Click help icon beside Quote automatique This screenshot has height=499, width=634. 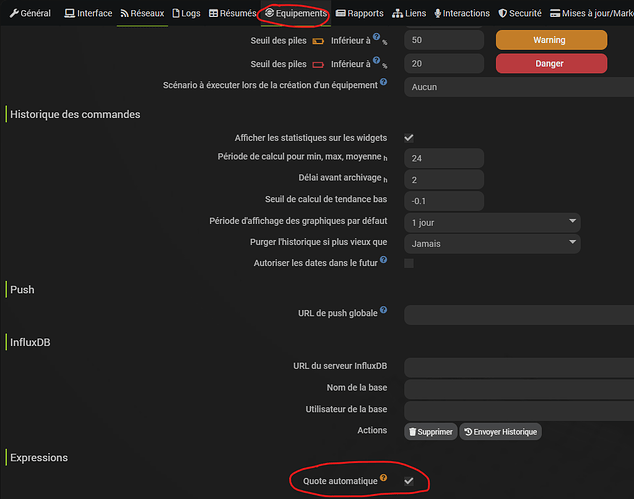point(384,480)
